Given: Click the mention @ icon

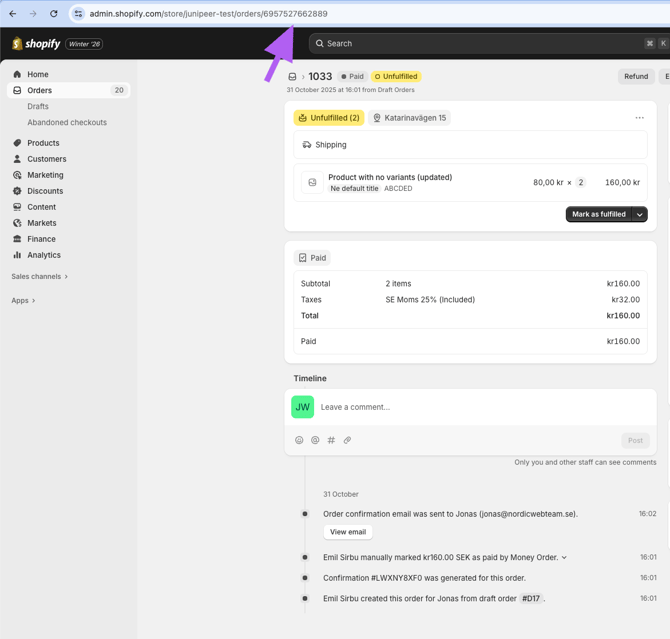Looking at the screenshot, I should 315,440.
